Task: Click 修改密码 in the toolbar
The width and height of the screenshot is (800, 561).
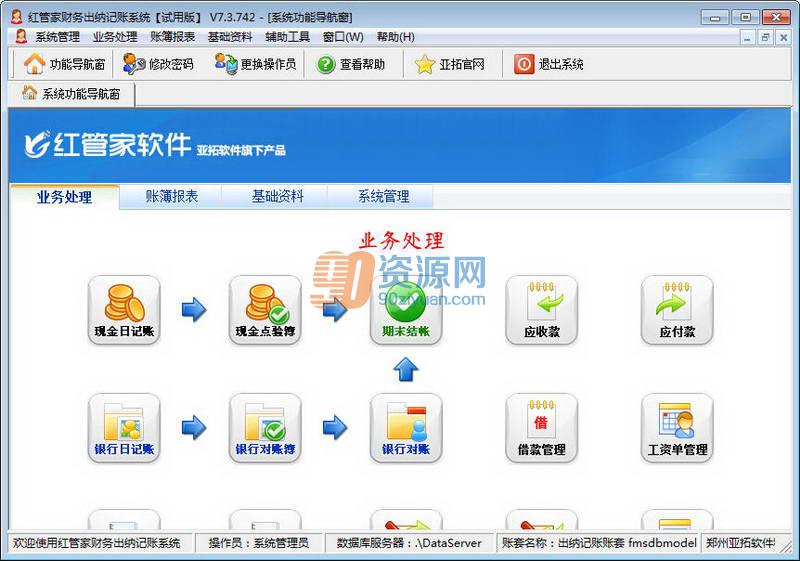Action: point(158,64)
